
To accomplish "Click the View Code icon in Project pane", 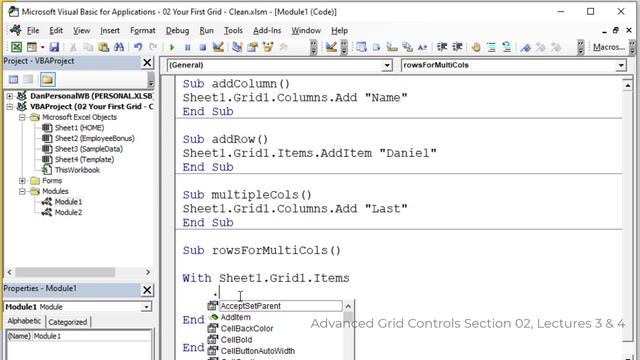I will coord(13,79).
